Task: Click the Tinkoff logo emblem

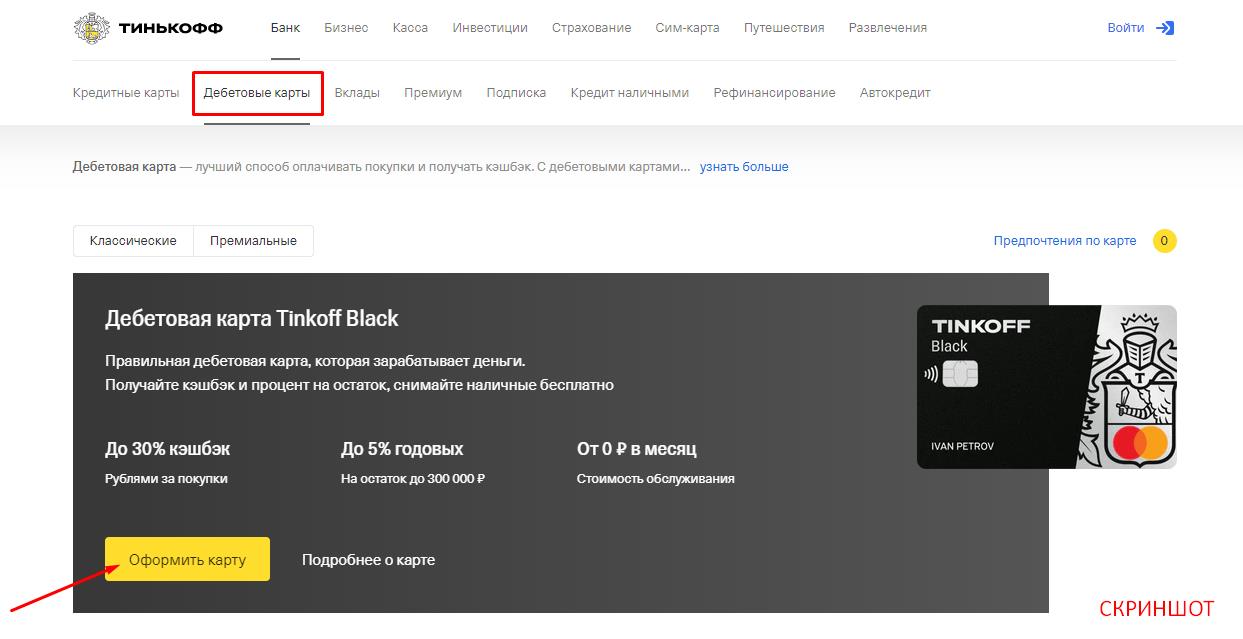Action: pyautogui.click(x=93, y=28)
